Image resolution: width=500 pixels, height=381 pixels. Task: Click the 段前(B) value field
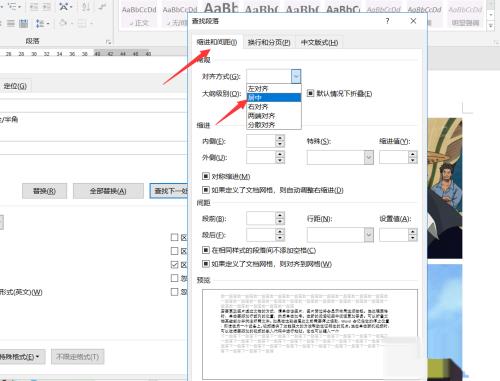pos(261,218)
